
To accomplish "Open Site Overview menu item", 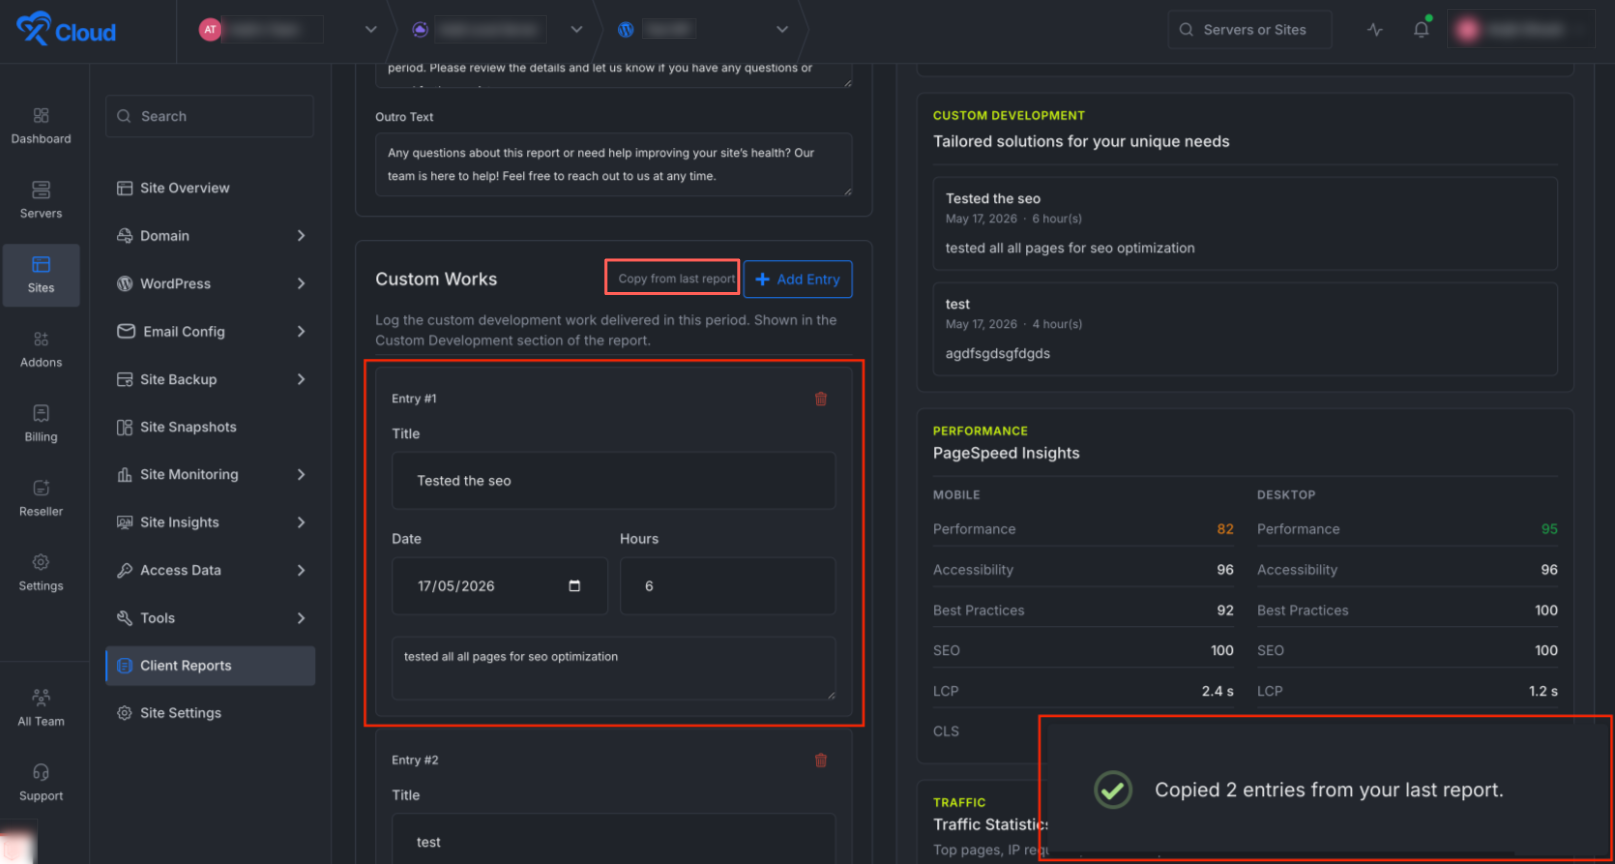I will [x=210, y=188].
